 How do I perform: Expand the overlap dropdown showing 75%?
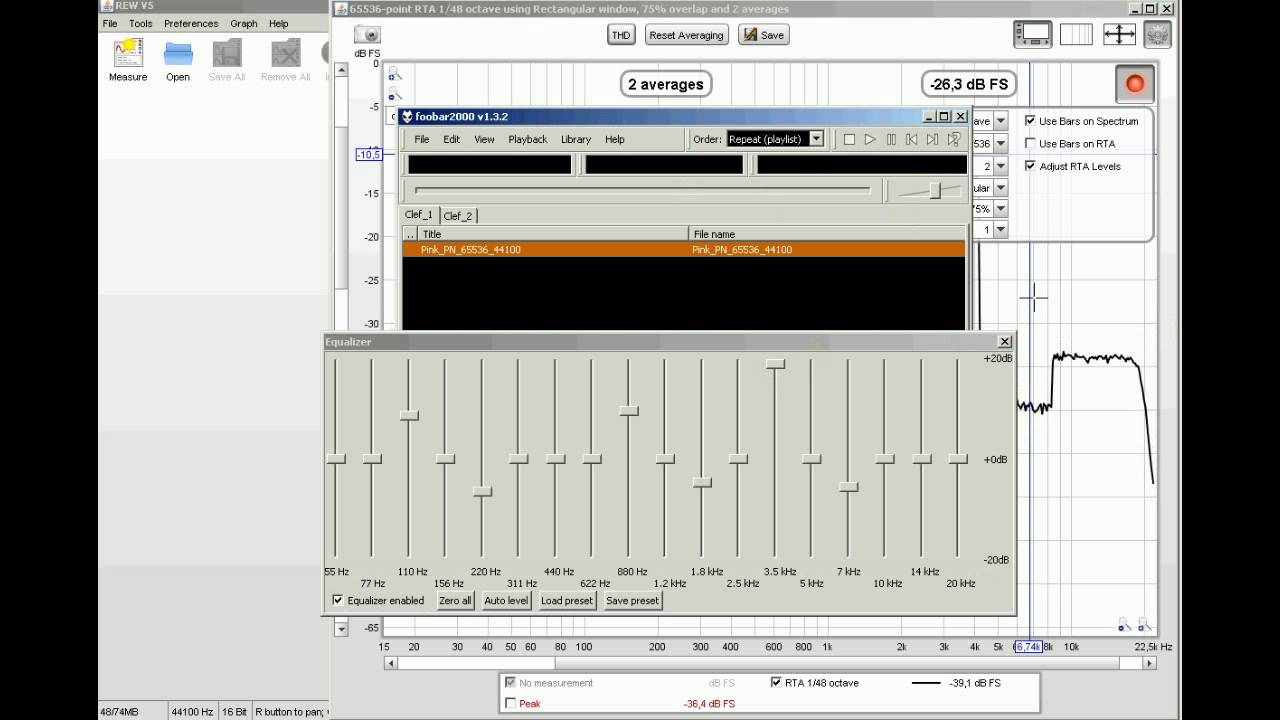click(x=1000, y=209)
